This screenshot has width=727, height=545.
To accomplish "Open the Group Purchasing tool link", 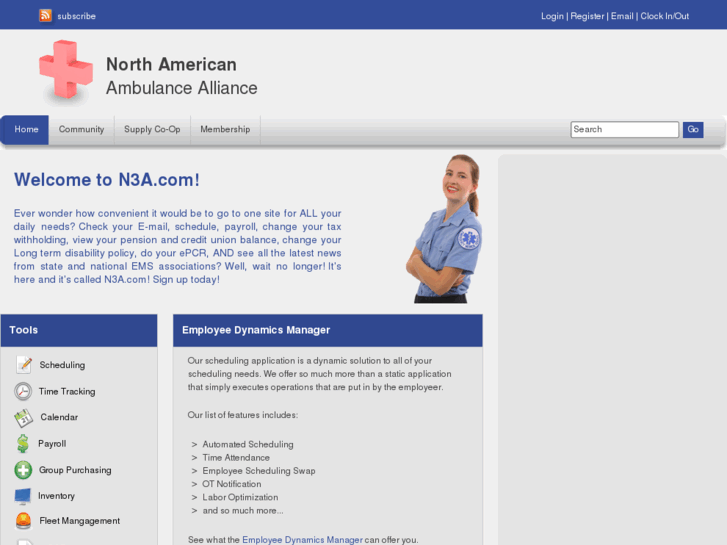I will pyautogui.click(x=75, y=470).
